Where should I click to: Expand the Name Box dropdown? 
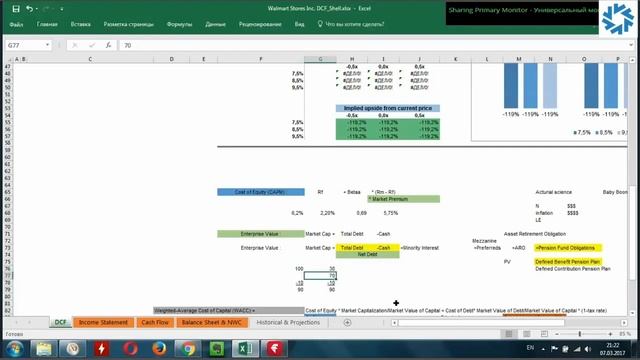pyautogui.click(x=47, y=45)
